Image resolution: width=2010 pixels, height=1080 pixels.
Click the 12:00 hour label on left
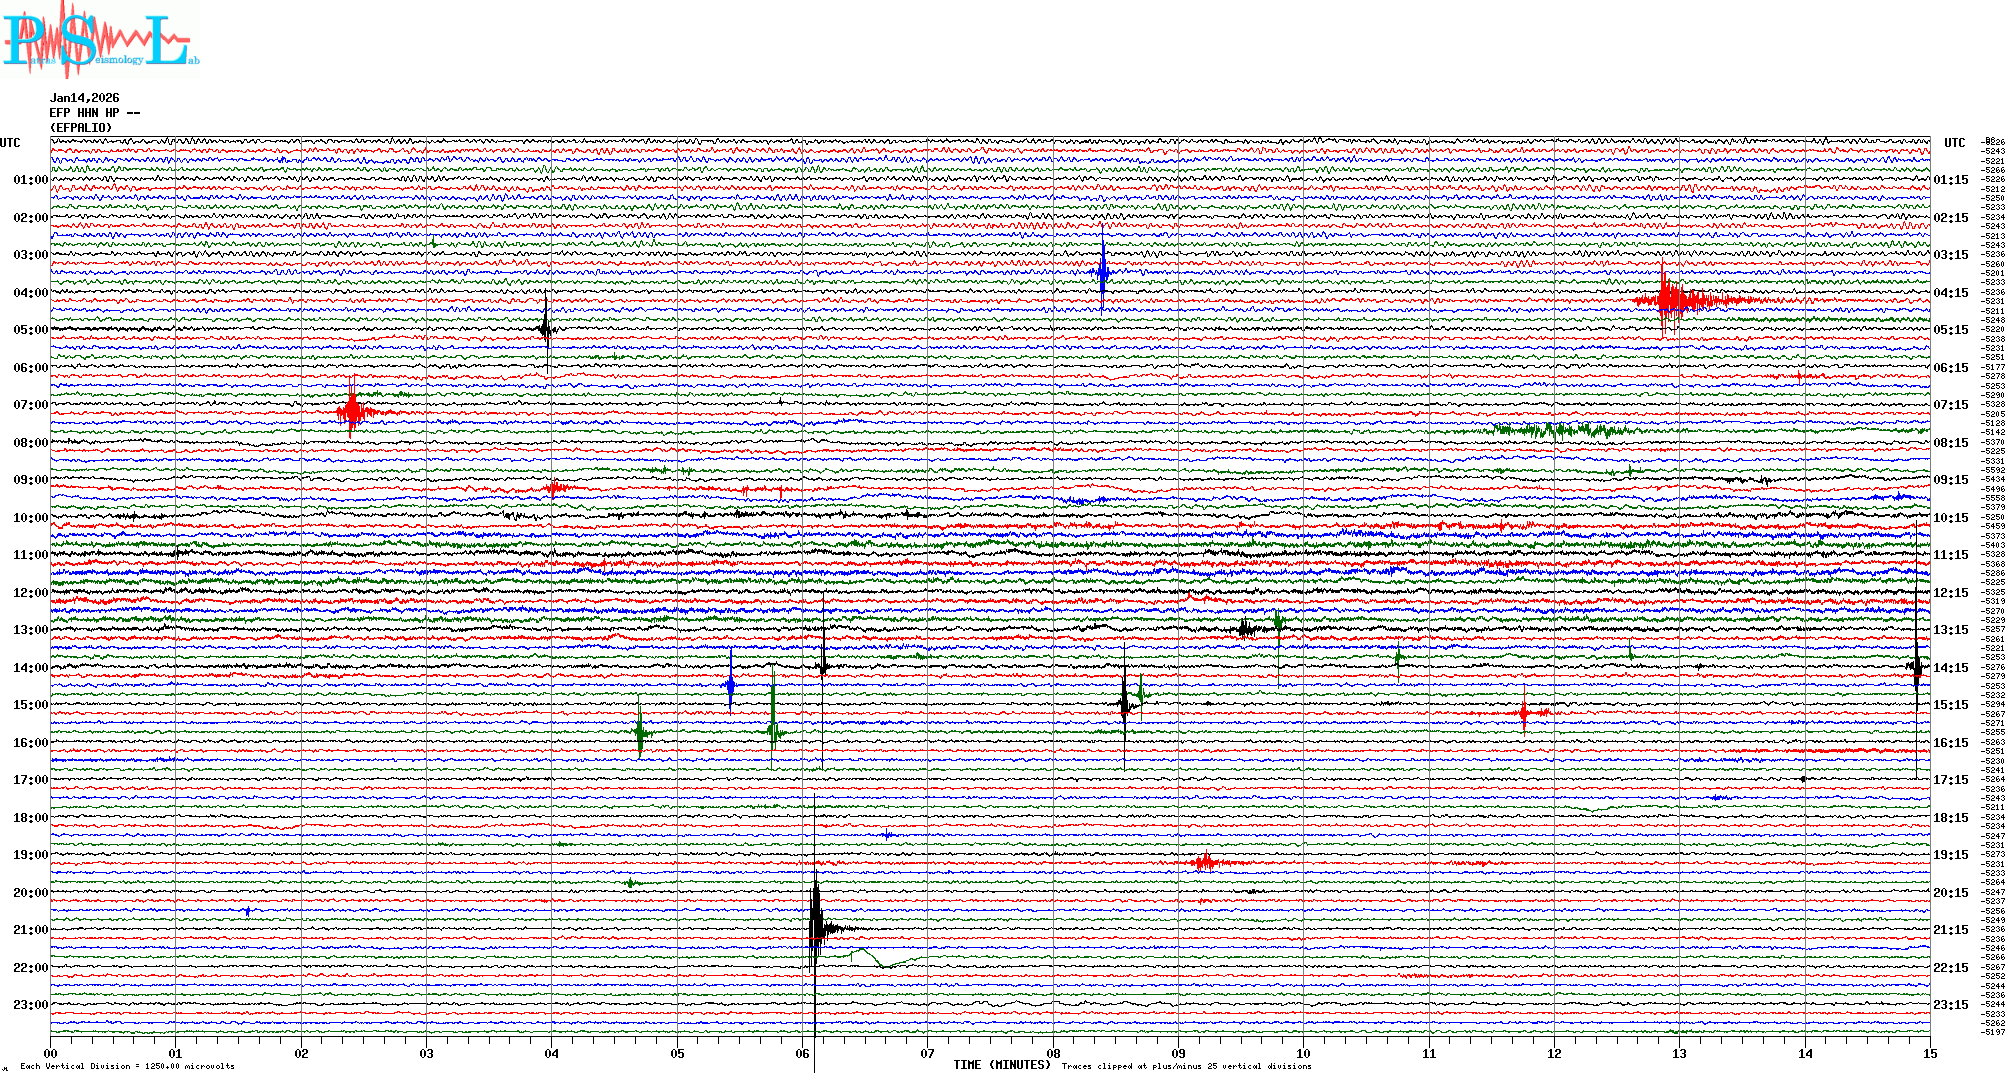coord(30,593)
